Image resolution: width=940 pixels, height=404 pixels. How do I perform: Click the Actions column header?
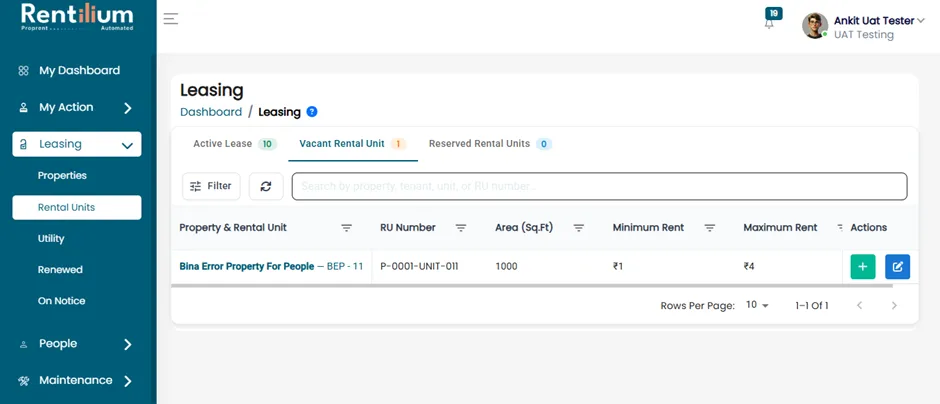(x=869, y=228)
